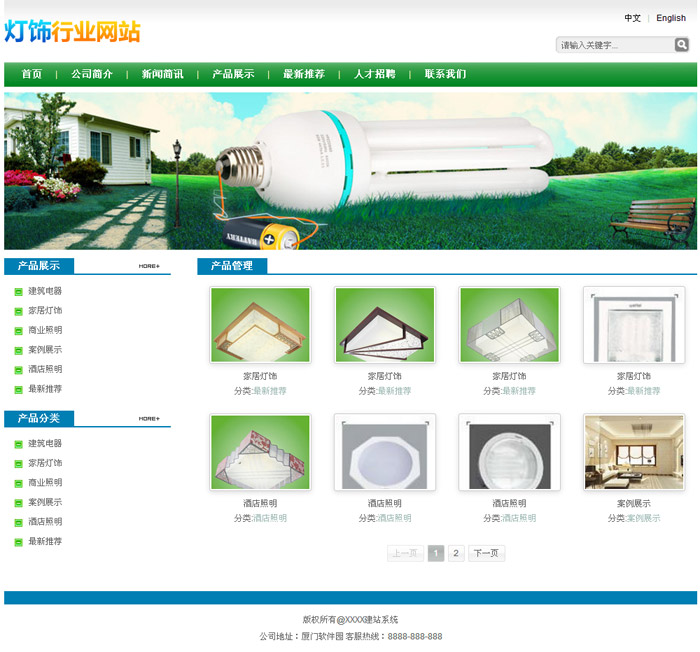Focus the keyword search input field
This screenshot has height=652, width=700.
click(x=614, y=45)
